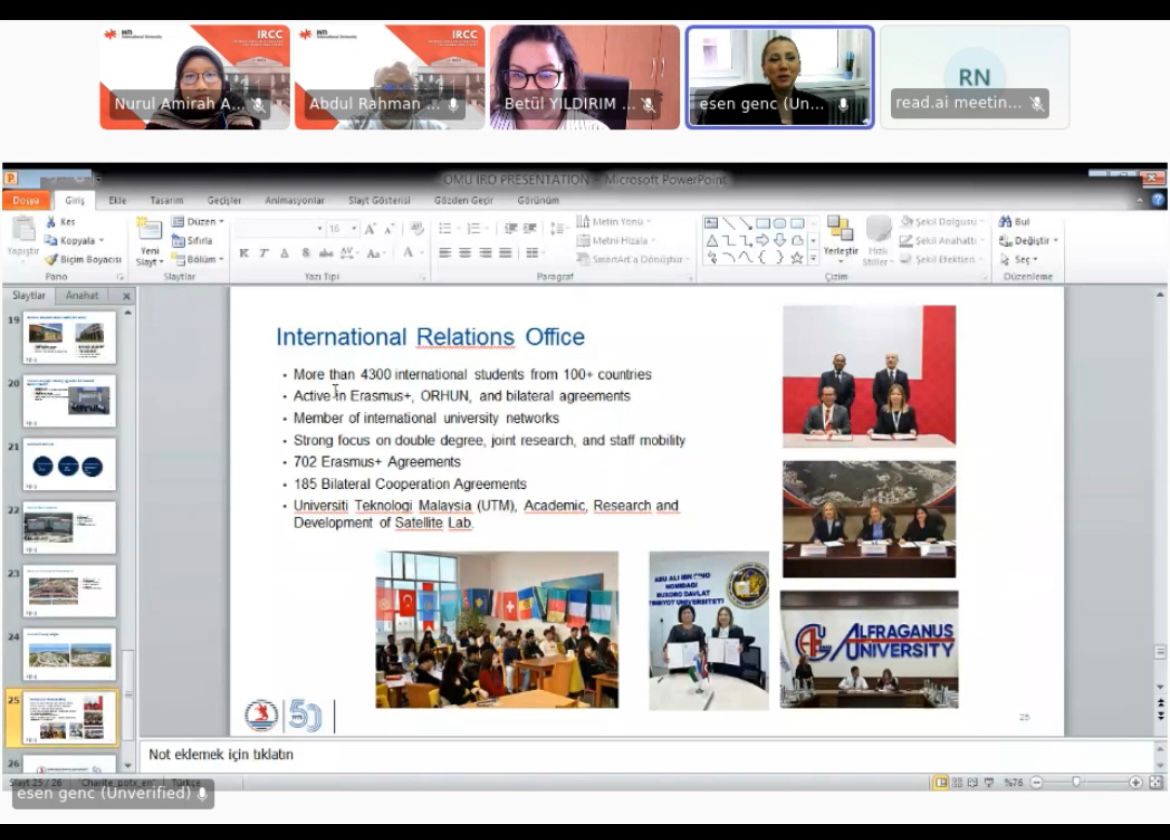Open the Düzen layout dropdown
This screenshot has width=1170, height=840.
[x=198, y=222]
